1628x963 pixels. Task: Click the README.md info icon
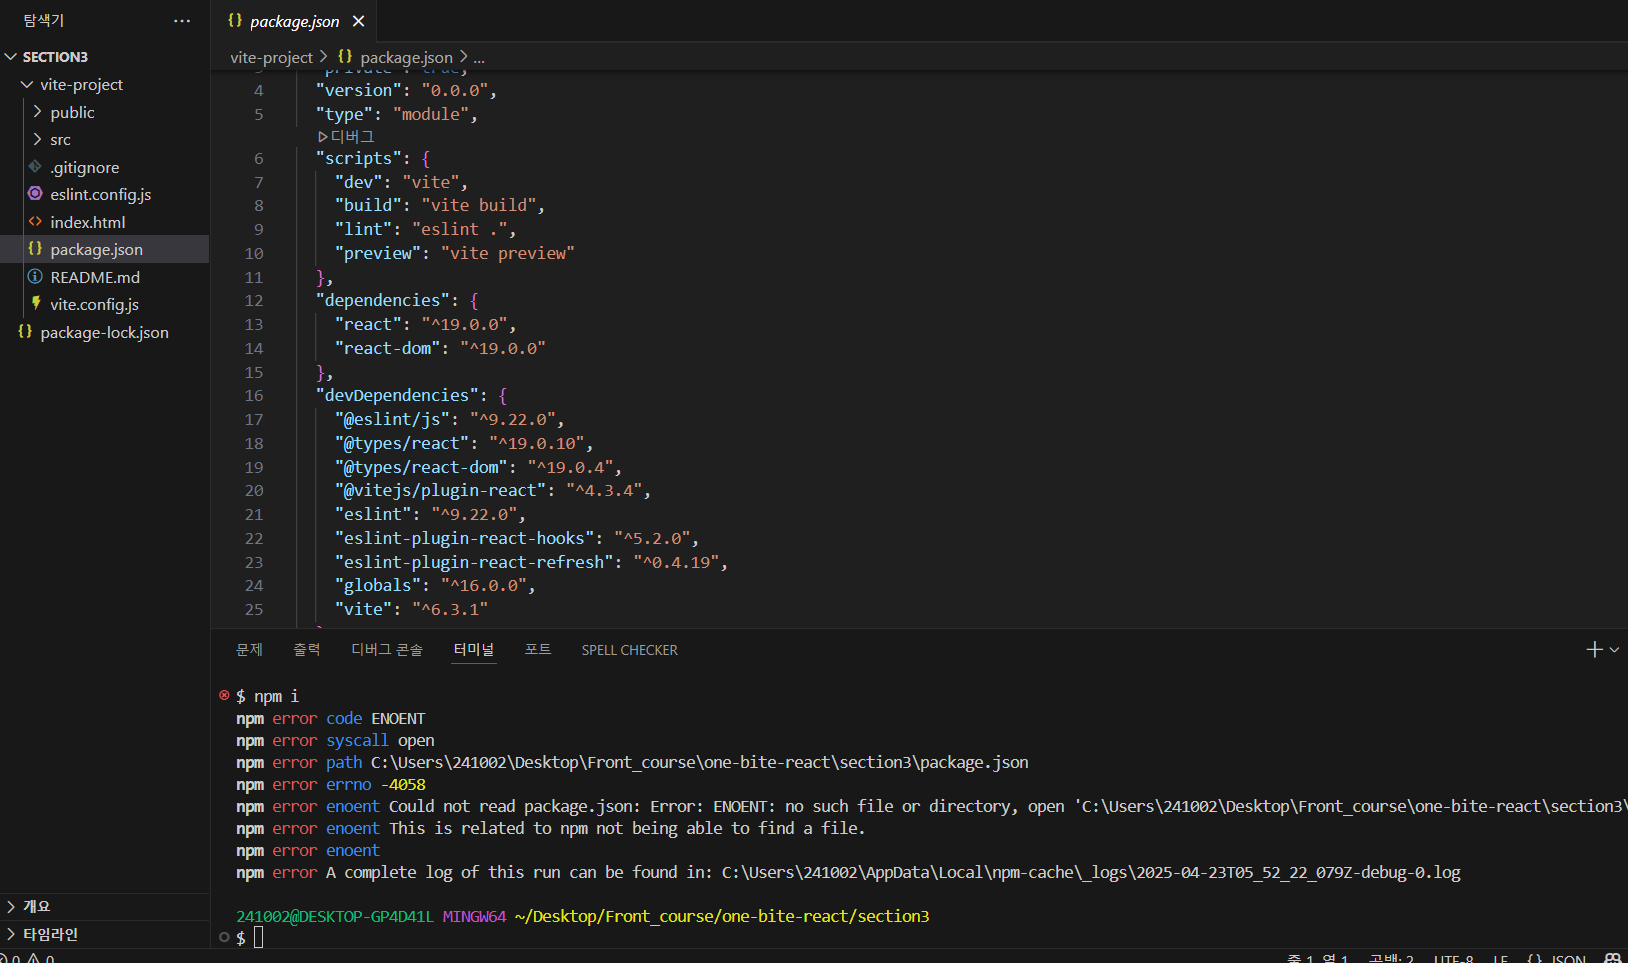(35, 277)
